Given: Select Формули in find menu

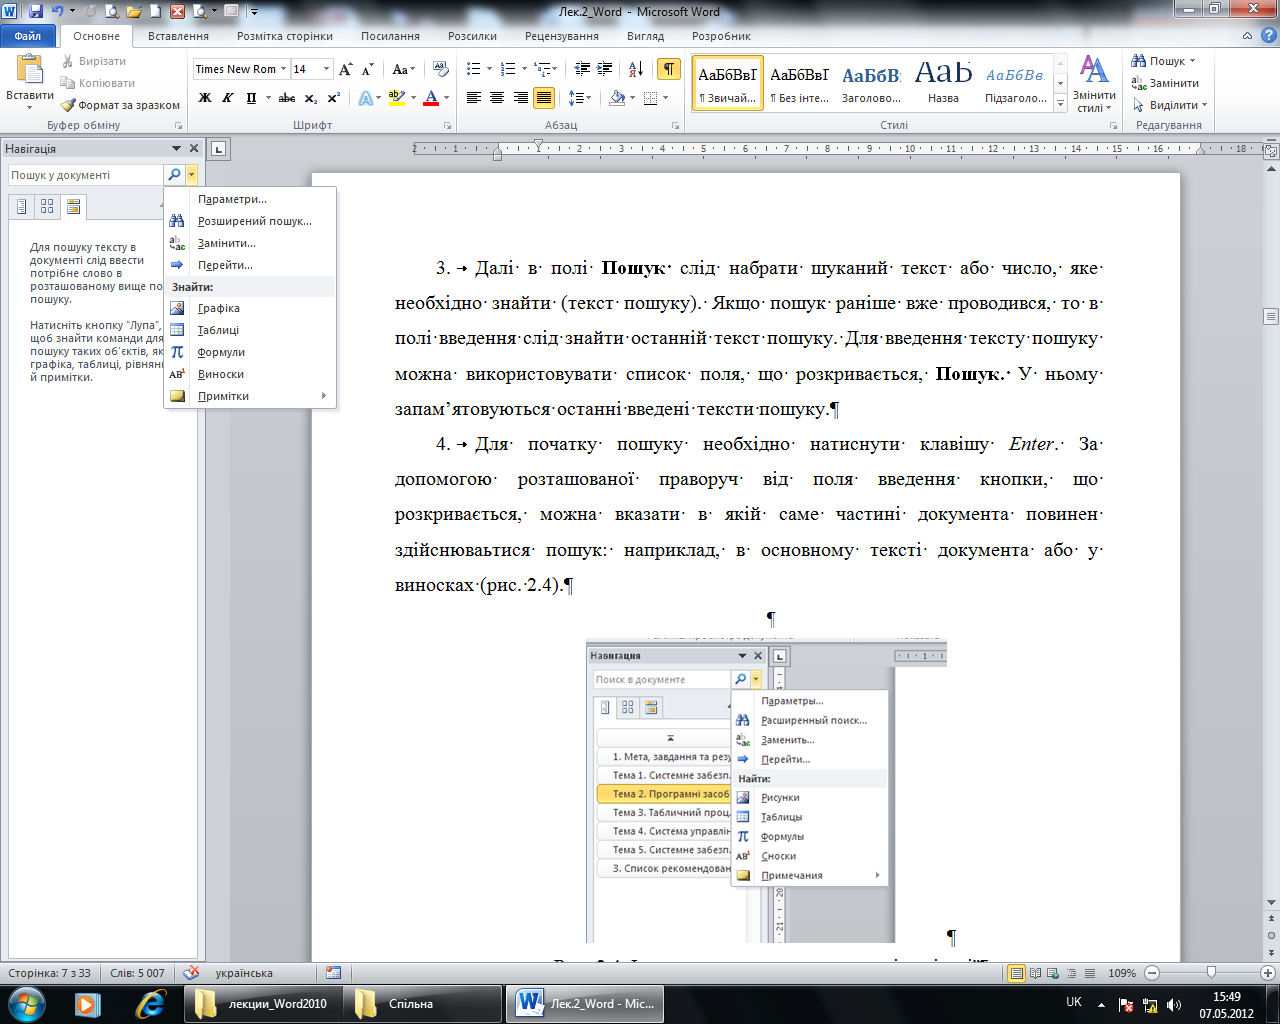Looking at the screenshot, I should 249,352.
